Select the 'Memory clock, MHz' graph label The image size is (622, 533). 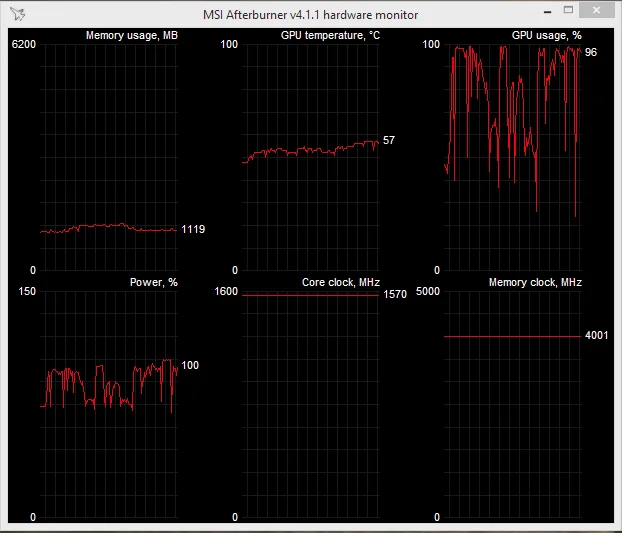pos(535,282)
